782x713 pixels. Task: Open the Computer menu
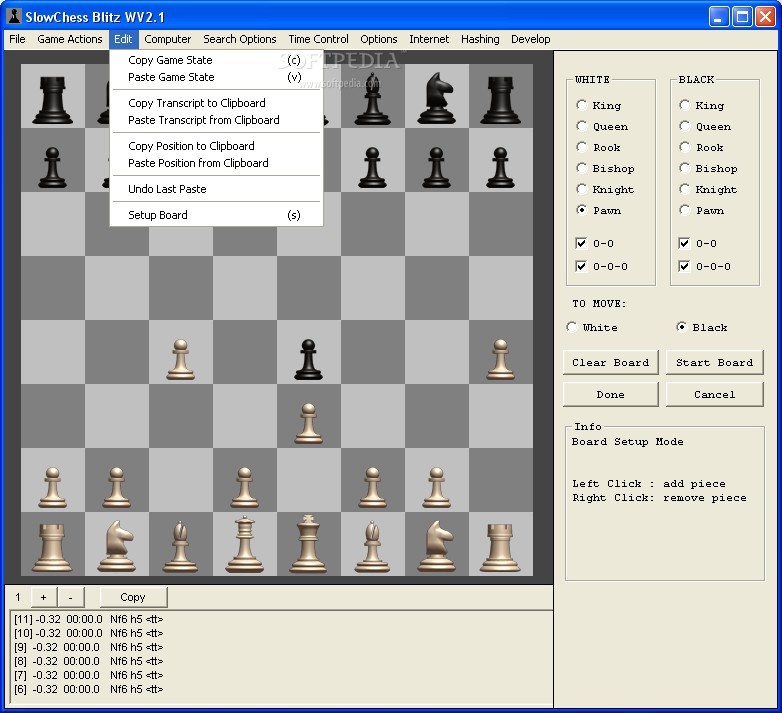tap(168, 39)
